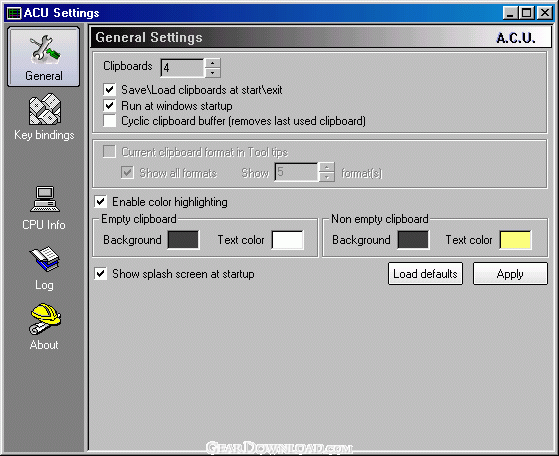Toggle Save\Load clipboards at start\exit checkbox

pos(109,89)
